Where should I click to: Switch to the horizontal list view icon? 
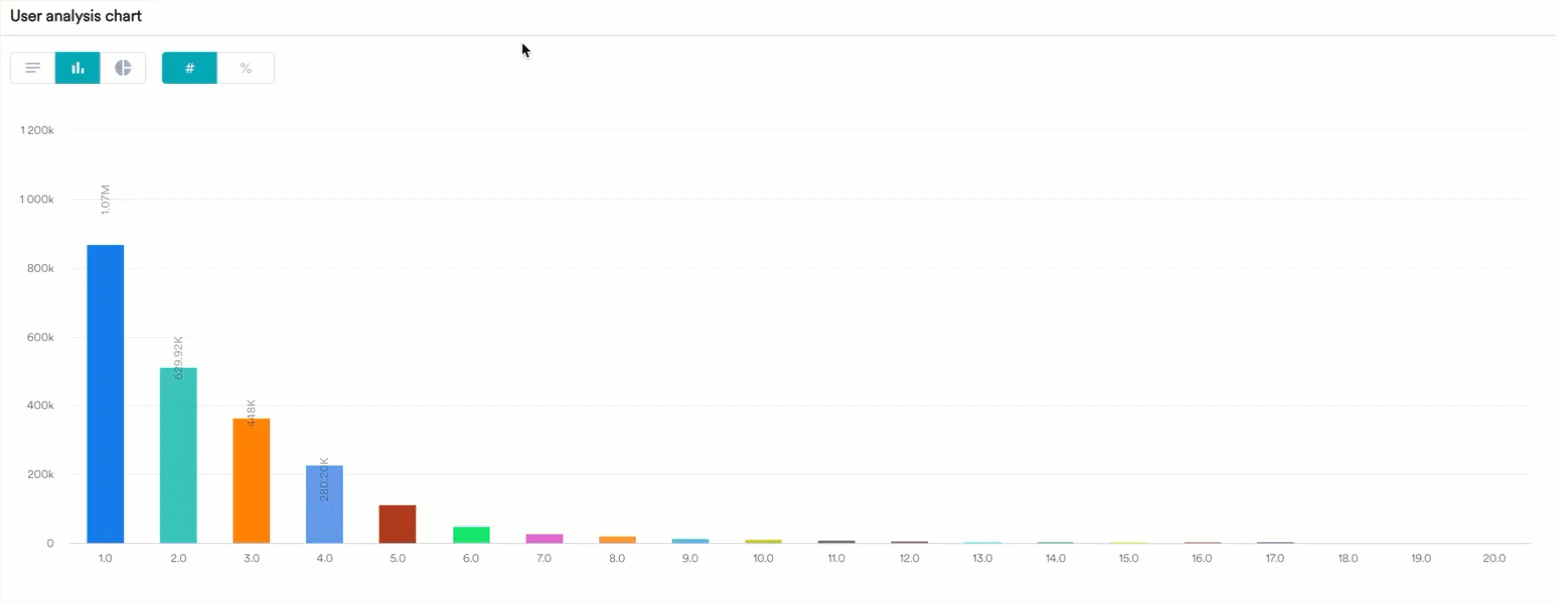[x=33, y=68]
